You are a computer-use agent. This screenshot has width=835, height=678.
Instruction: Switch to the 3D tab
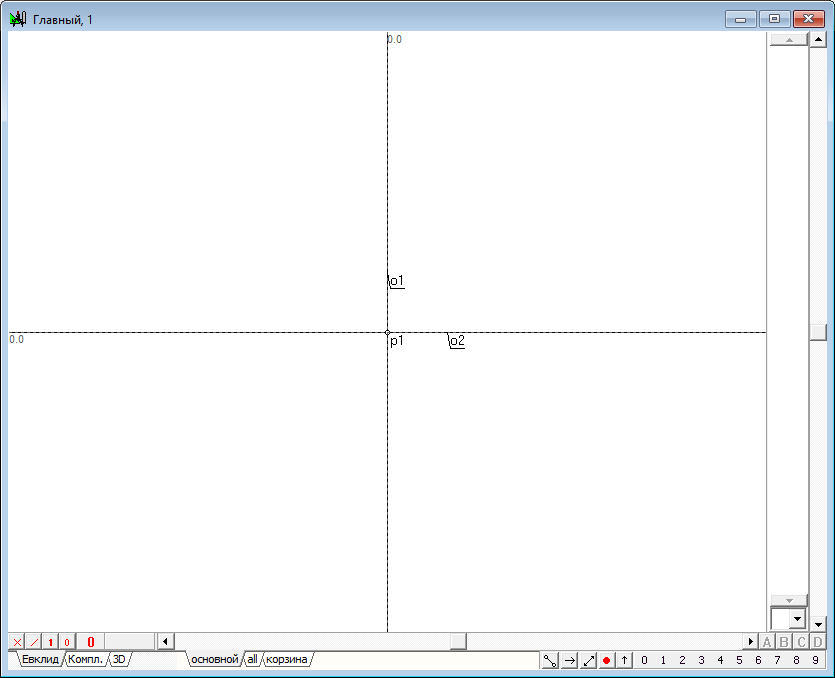[119, 659]
